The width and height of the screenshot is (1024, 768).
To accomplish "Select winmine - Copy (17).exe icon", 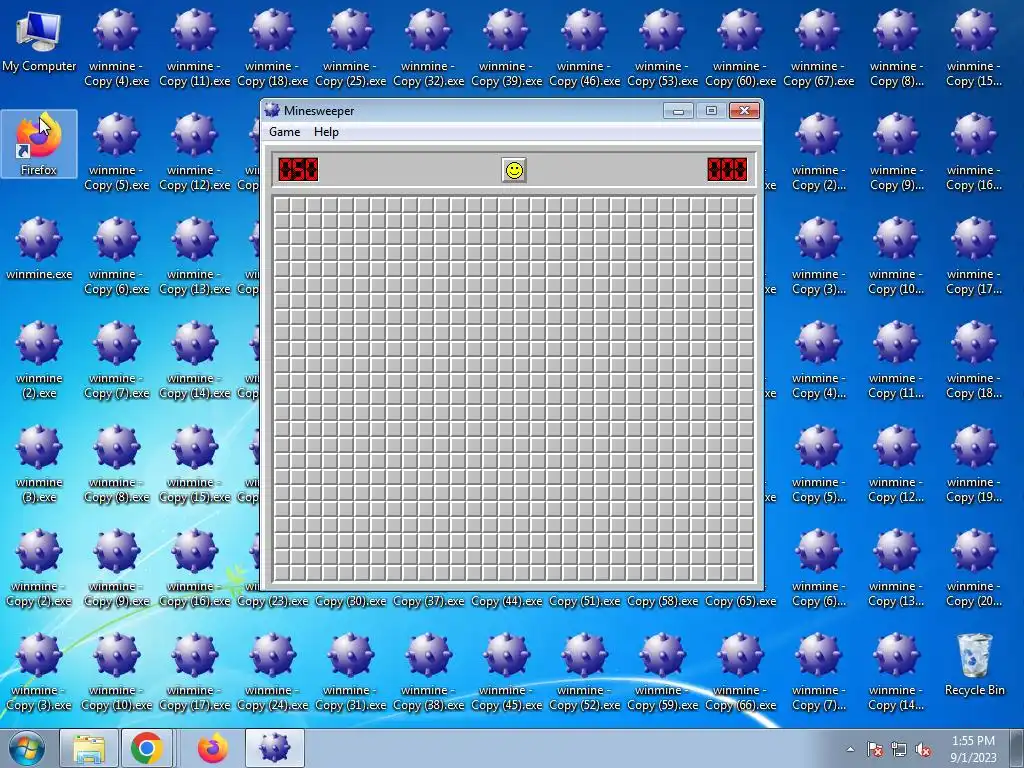I will tap(195, 673).
